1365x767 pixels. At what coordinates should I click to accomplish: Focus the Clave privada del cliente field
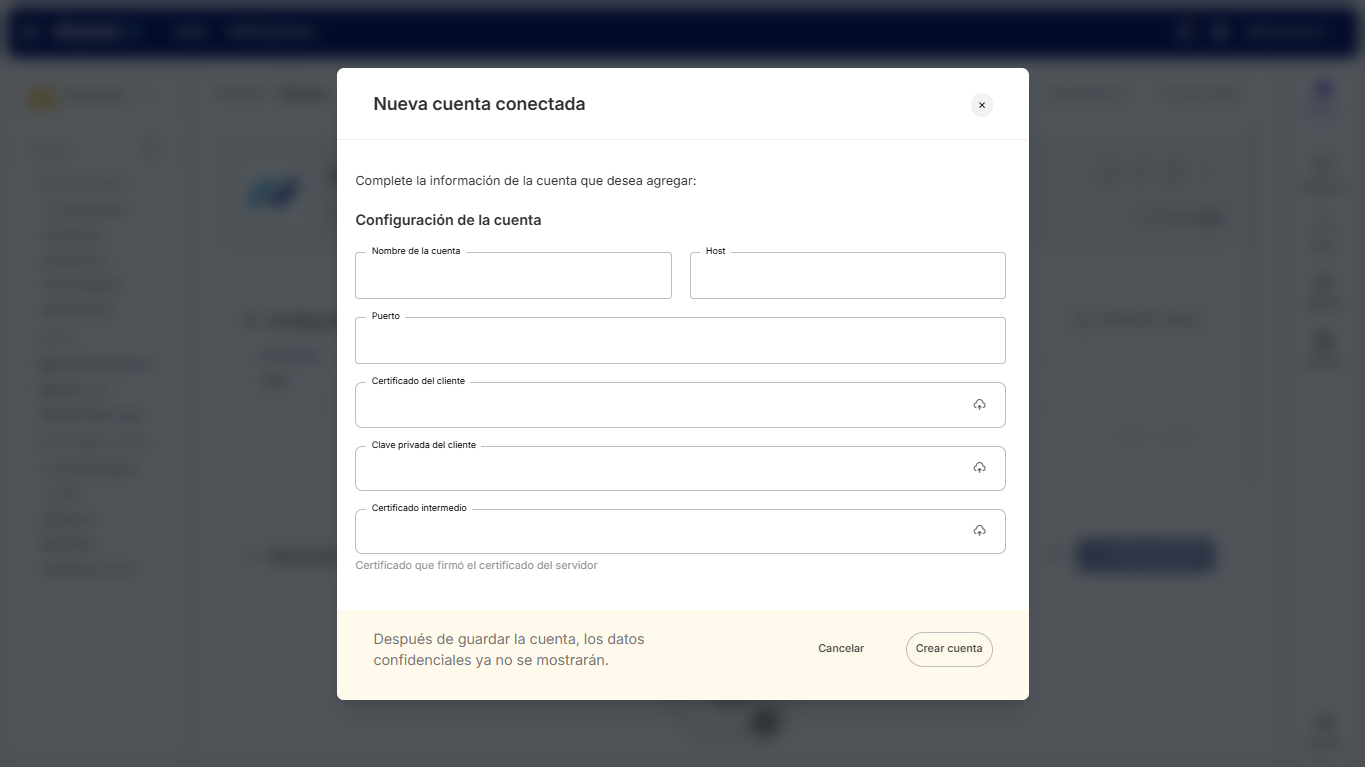[x=660, y=469]
